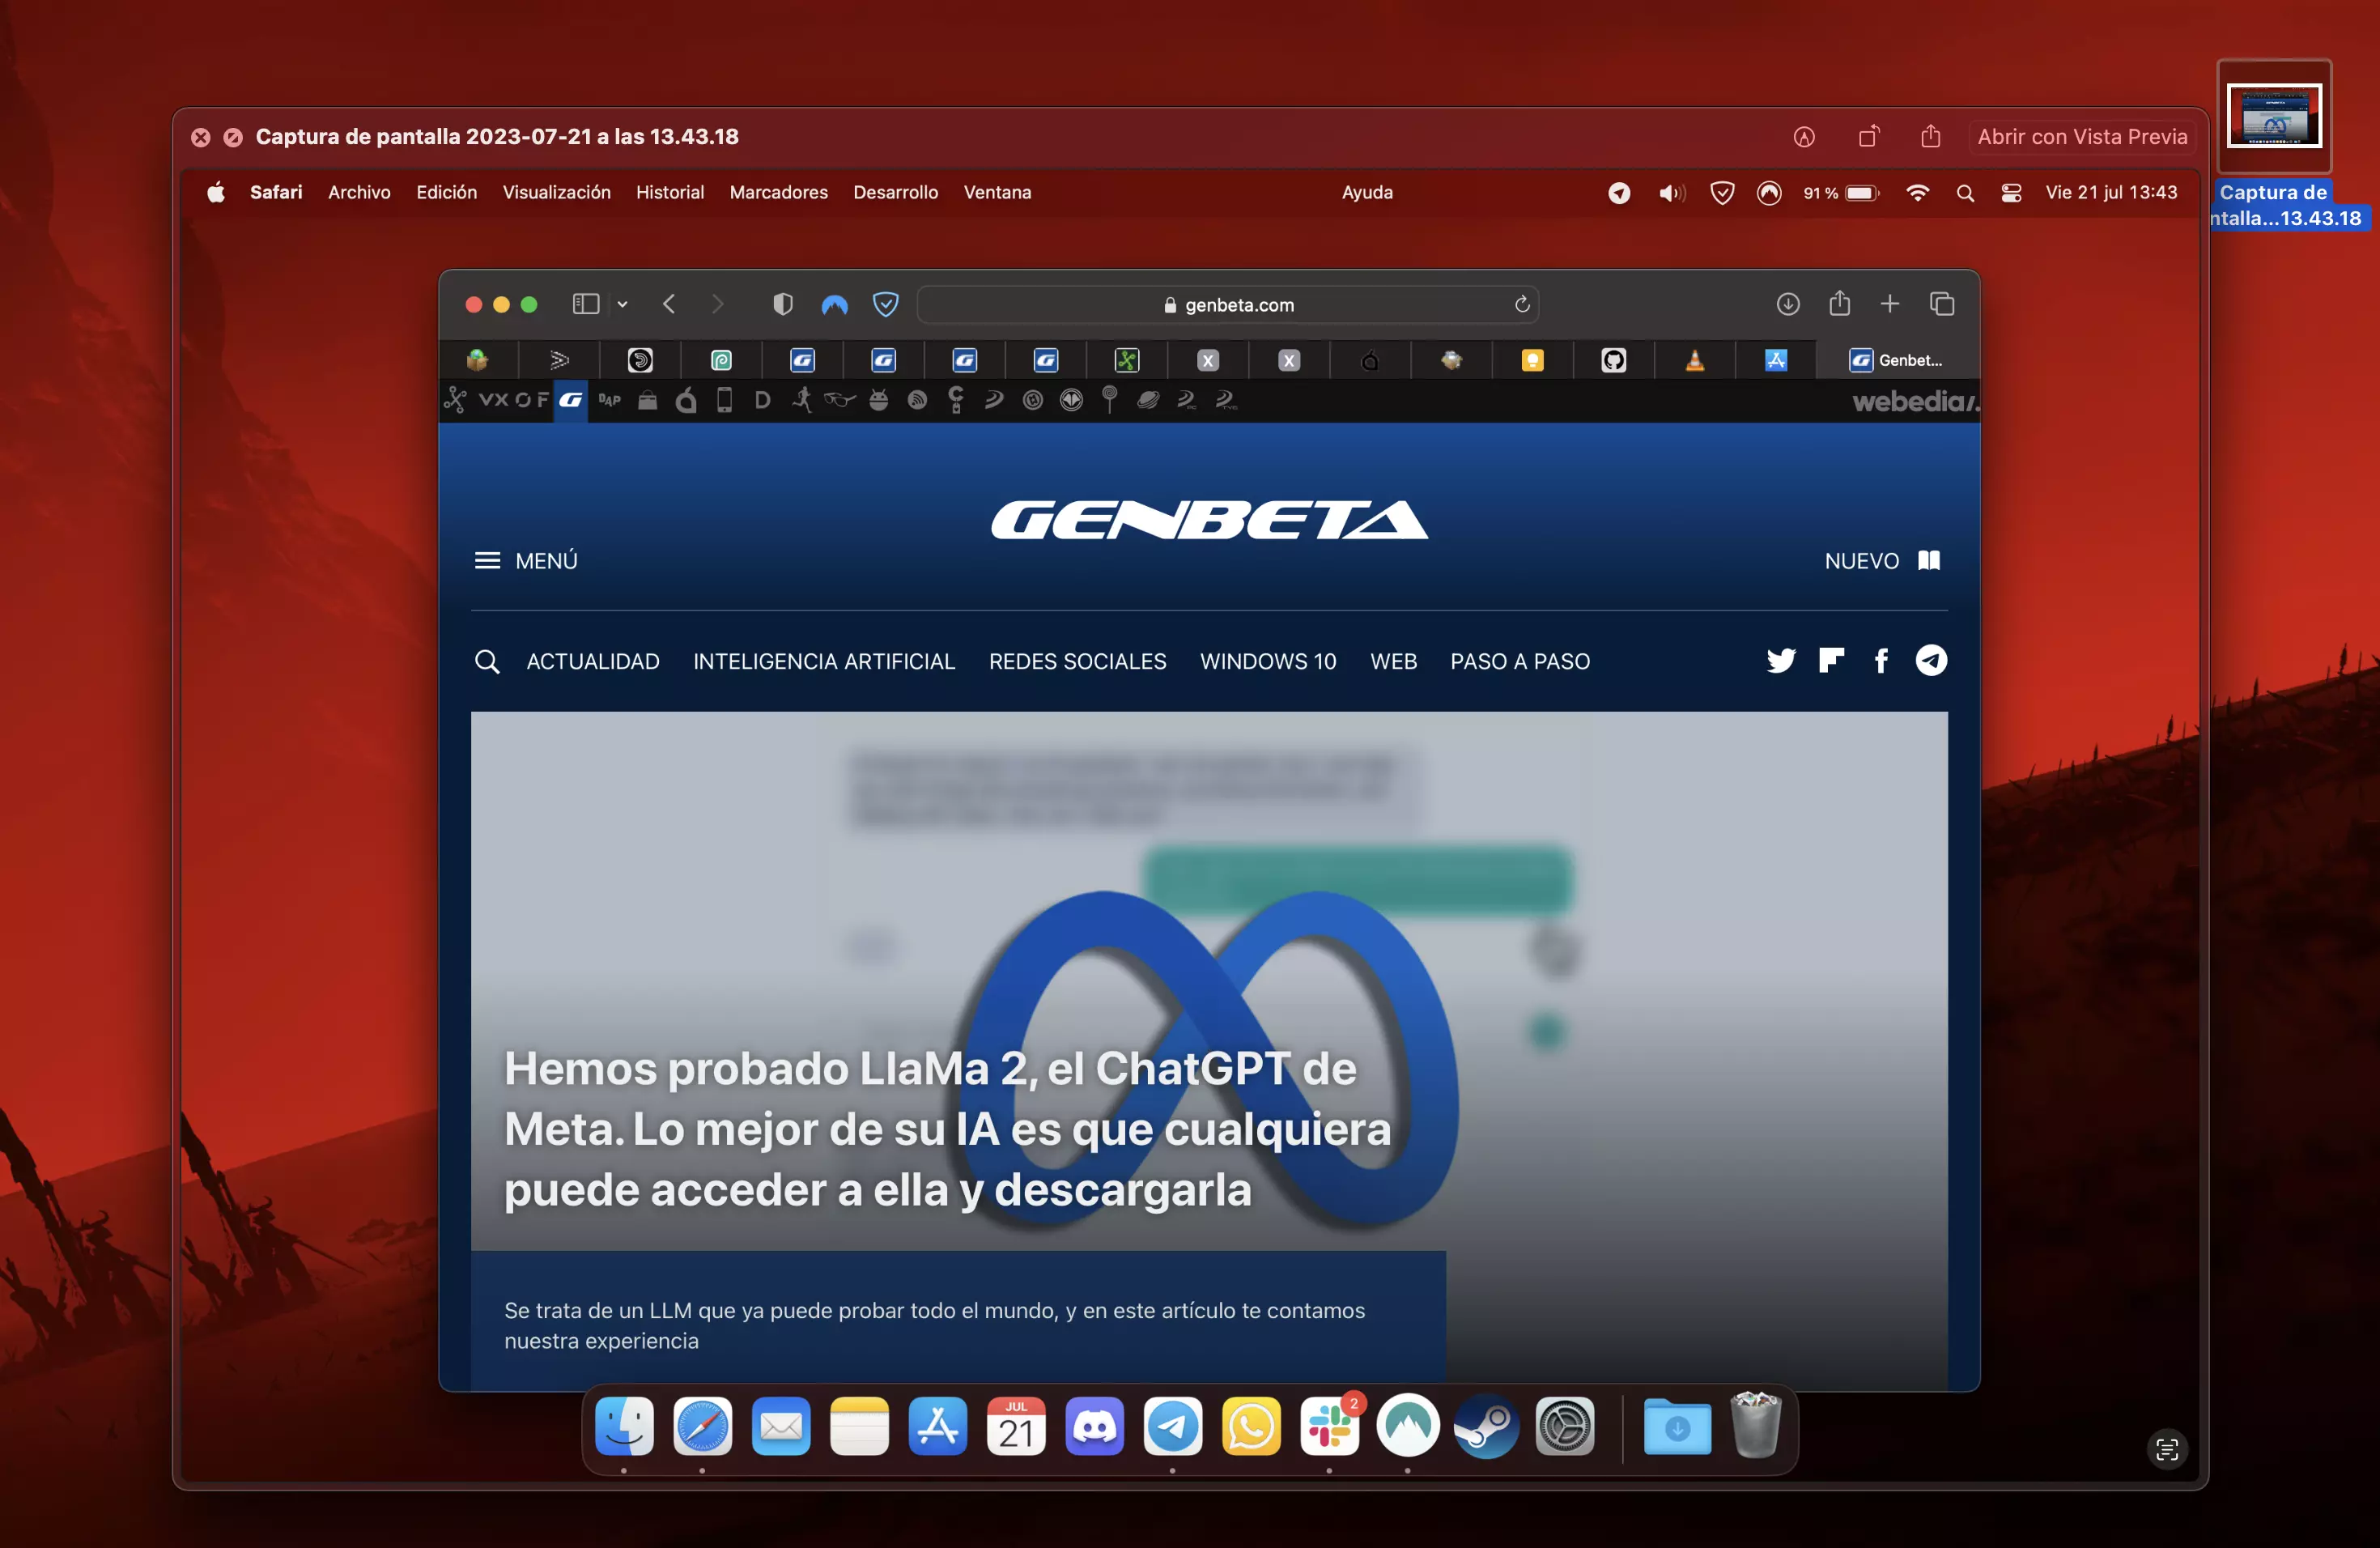Click the share icon in Quick Look title bar
This screenshot has width=2380, height=1548.
click(x=1931, y=136)
